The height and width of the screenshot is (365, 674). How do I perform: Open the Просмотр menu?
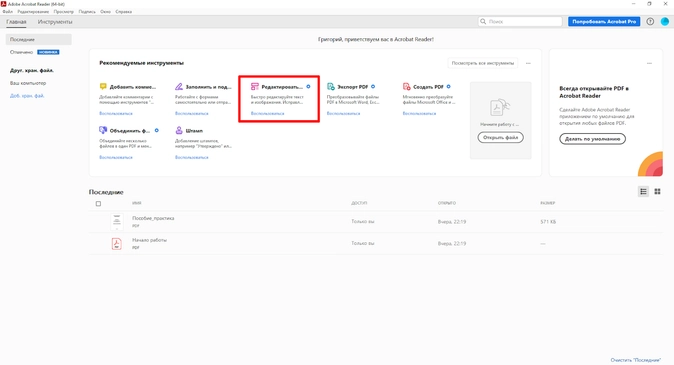tap(64, 12)
